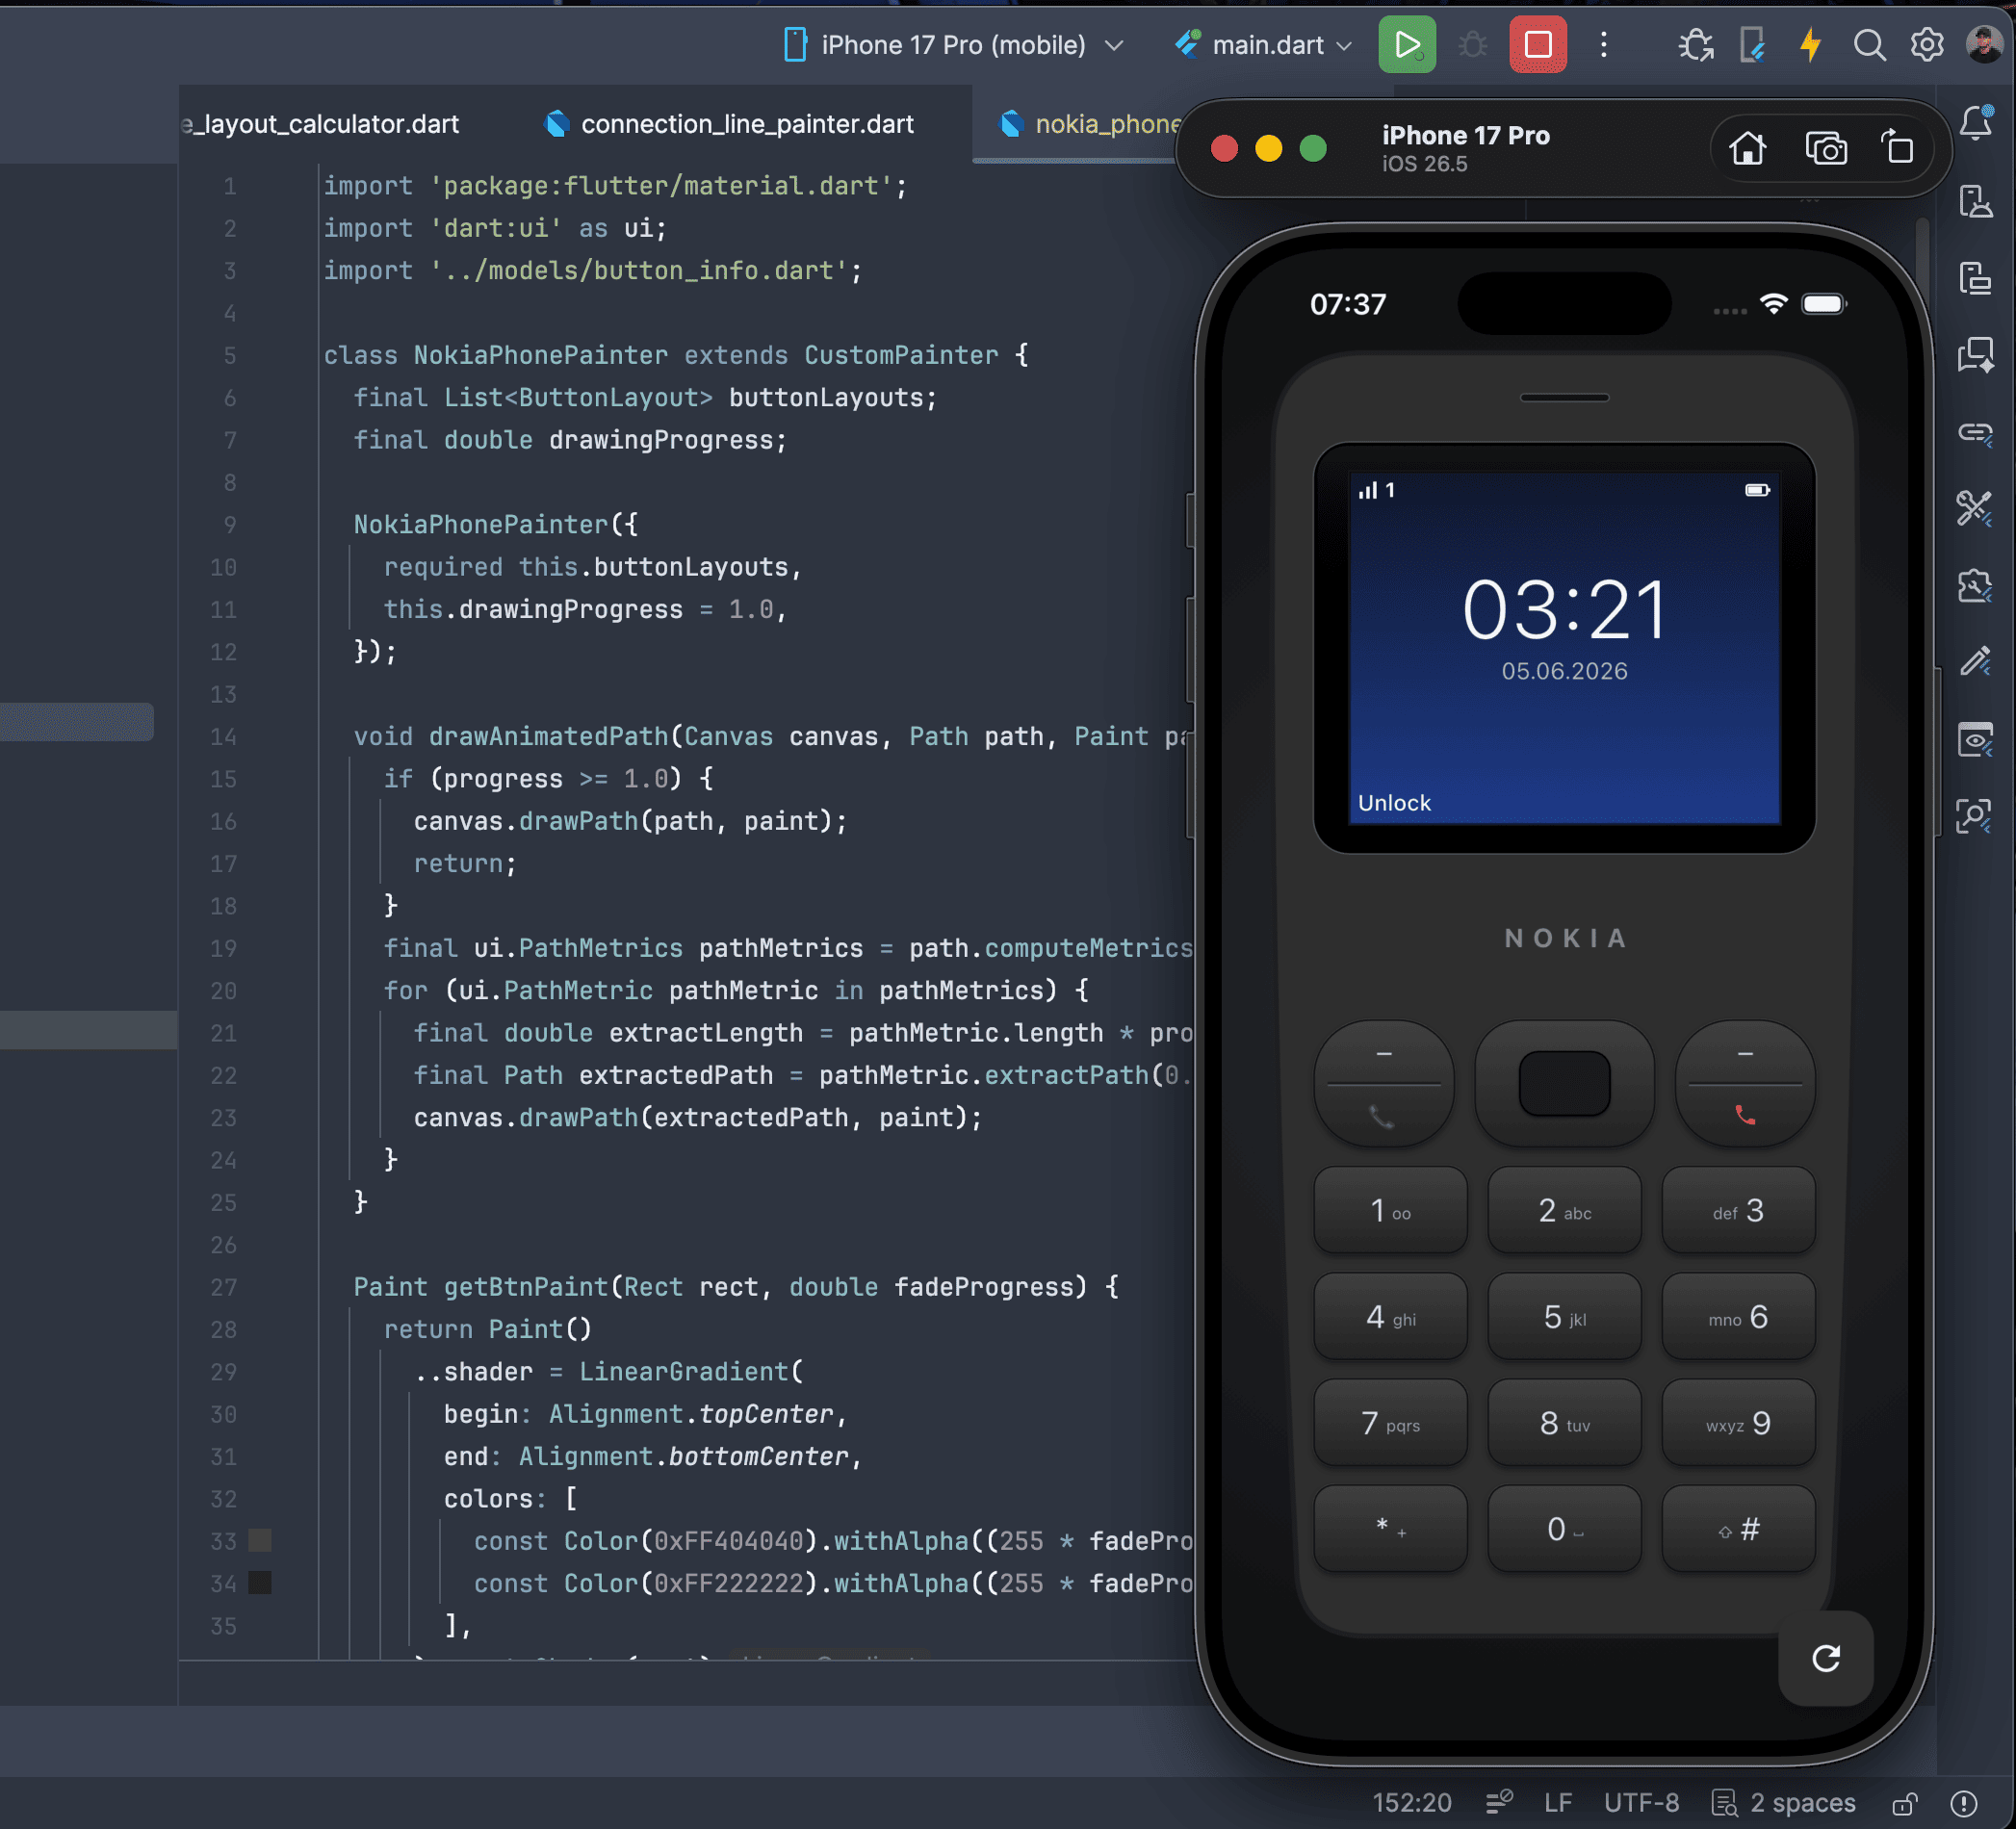Run the app with the green play button
The width and height of the screenshot is (2016, 1829).
pos(1407,45)
